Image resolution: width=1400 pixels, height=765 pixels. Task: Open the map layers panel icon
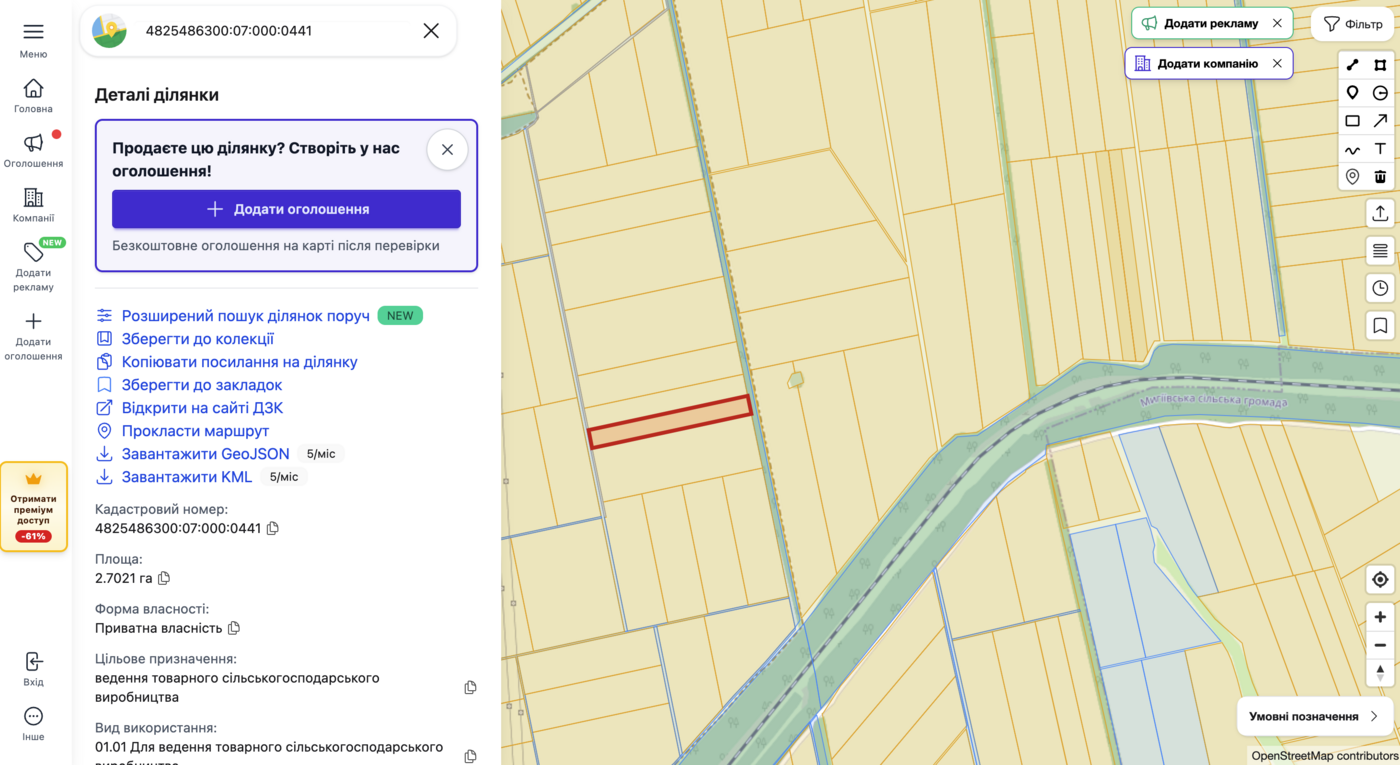1380,250
